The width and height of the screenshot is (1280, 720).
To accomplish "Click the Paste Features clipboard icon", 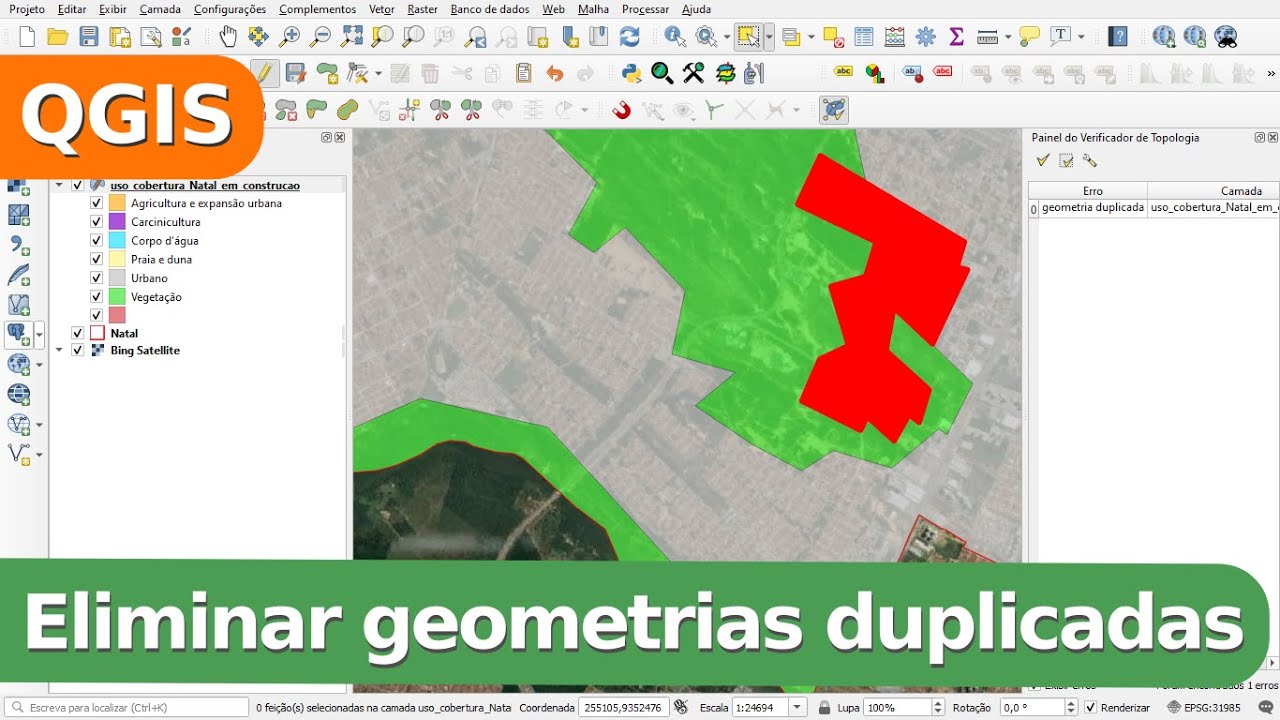I will 524,73.
